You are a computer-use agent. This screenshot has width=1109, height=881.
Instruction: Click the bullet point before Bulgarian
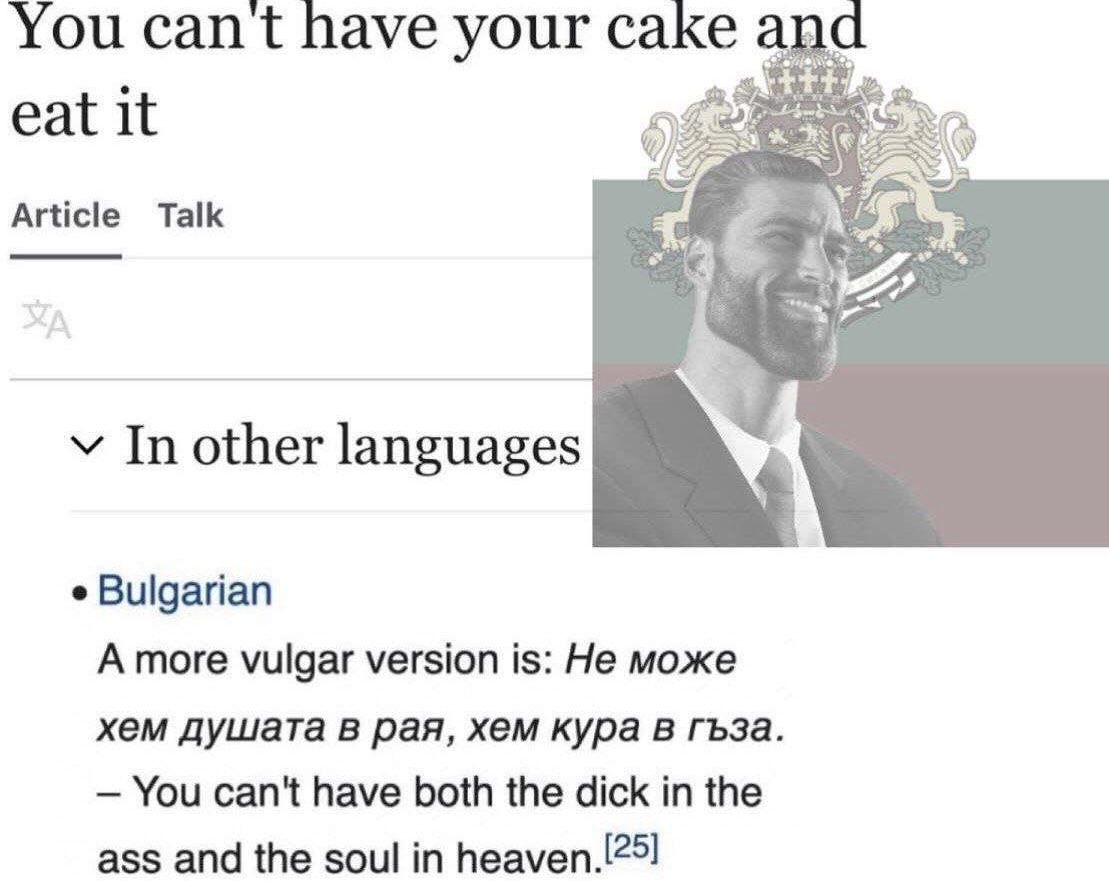80,594
